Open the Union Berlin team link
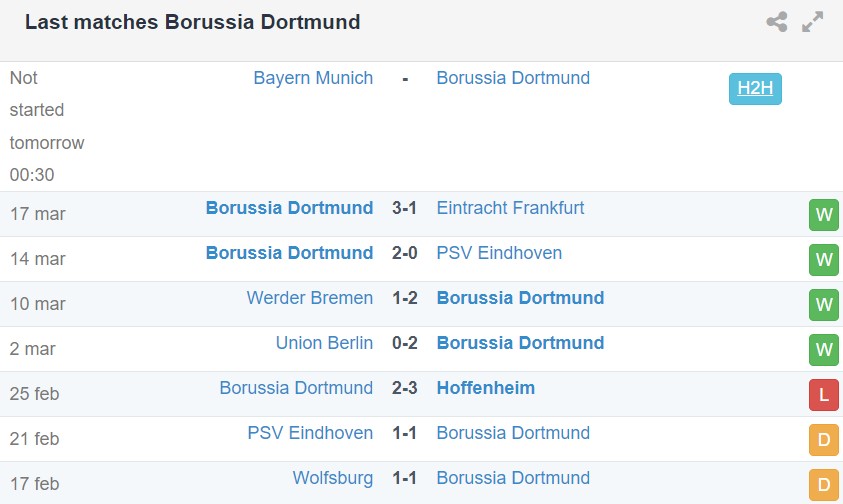The height and width of the screenshot is (504, 843). [x=324, y=343]
